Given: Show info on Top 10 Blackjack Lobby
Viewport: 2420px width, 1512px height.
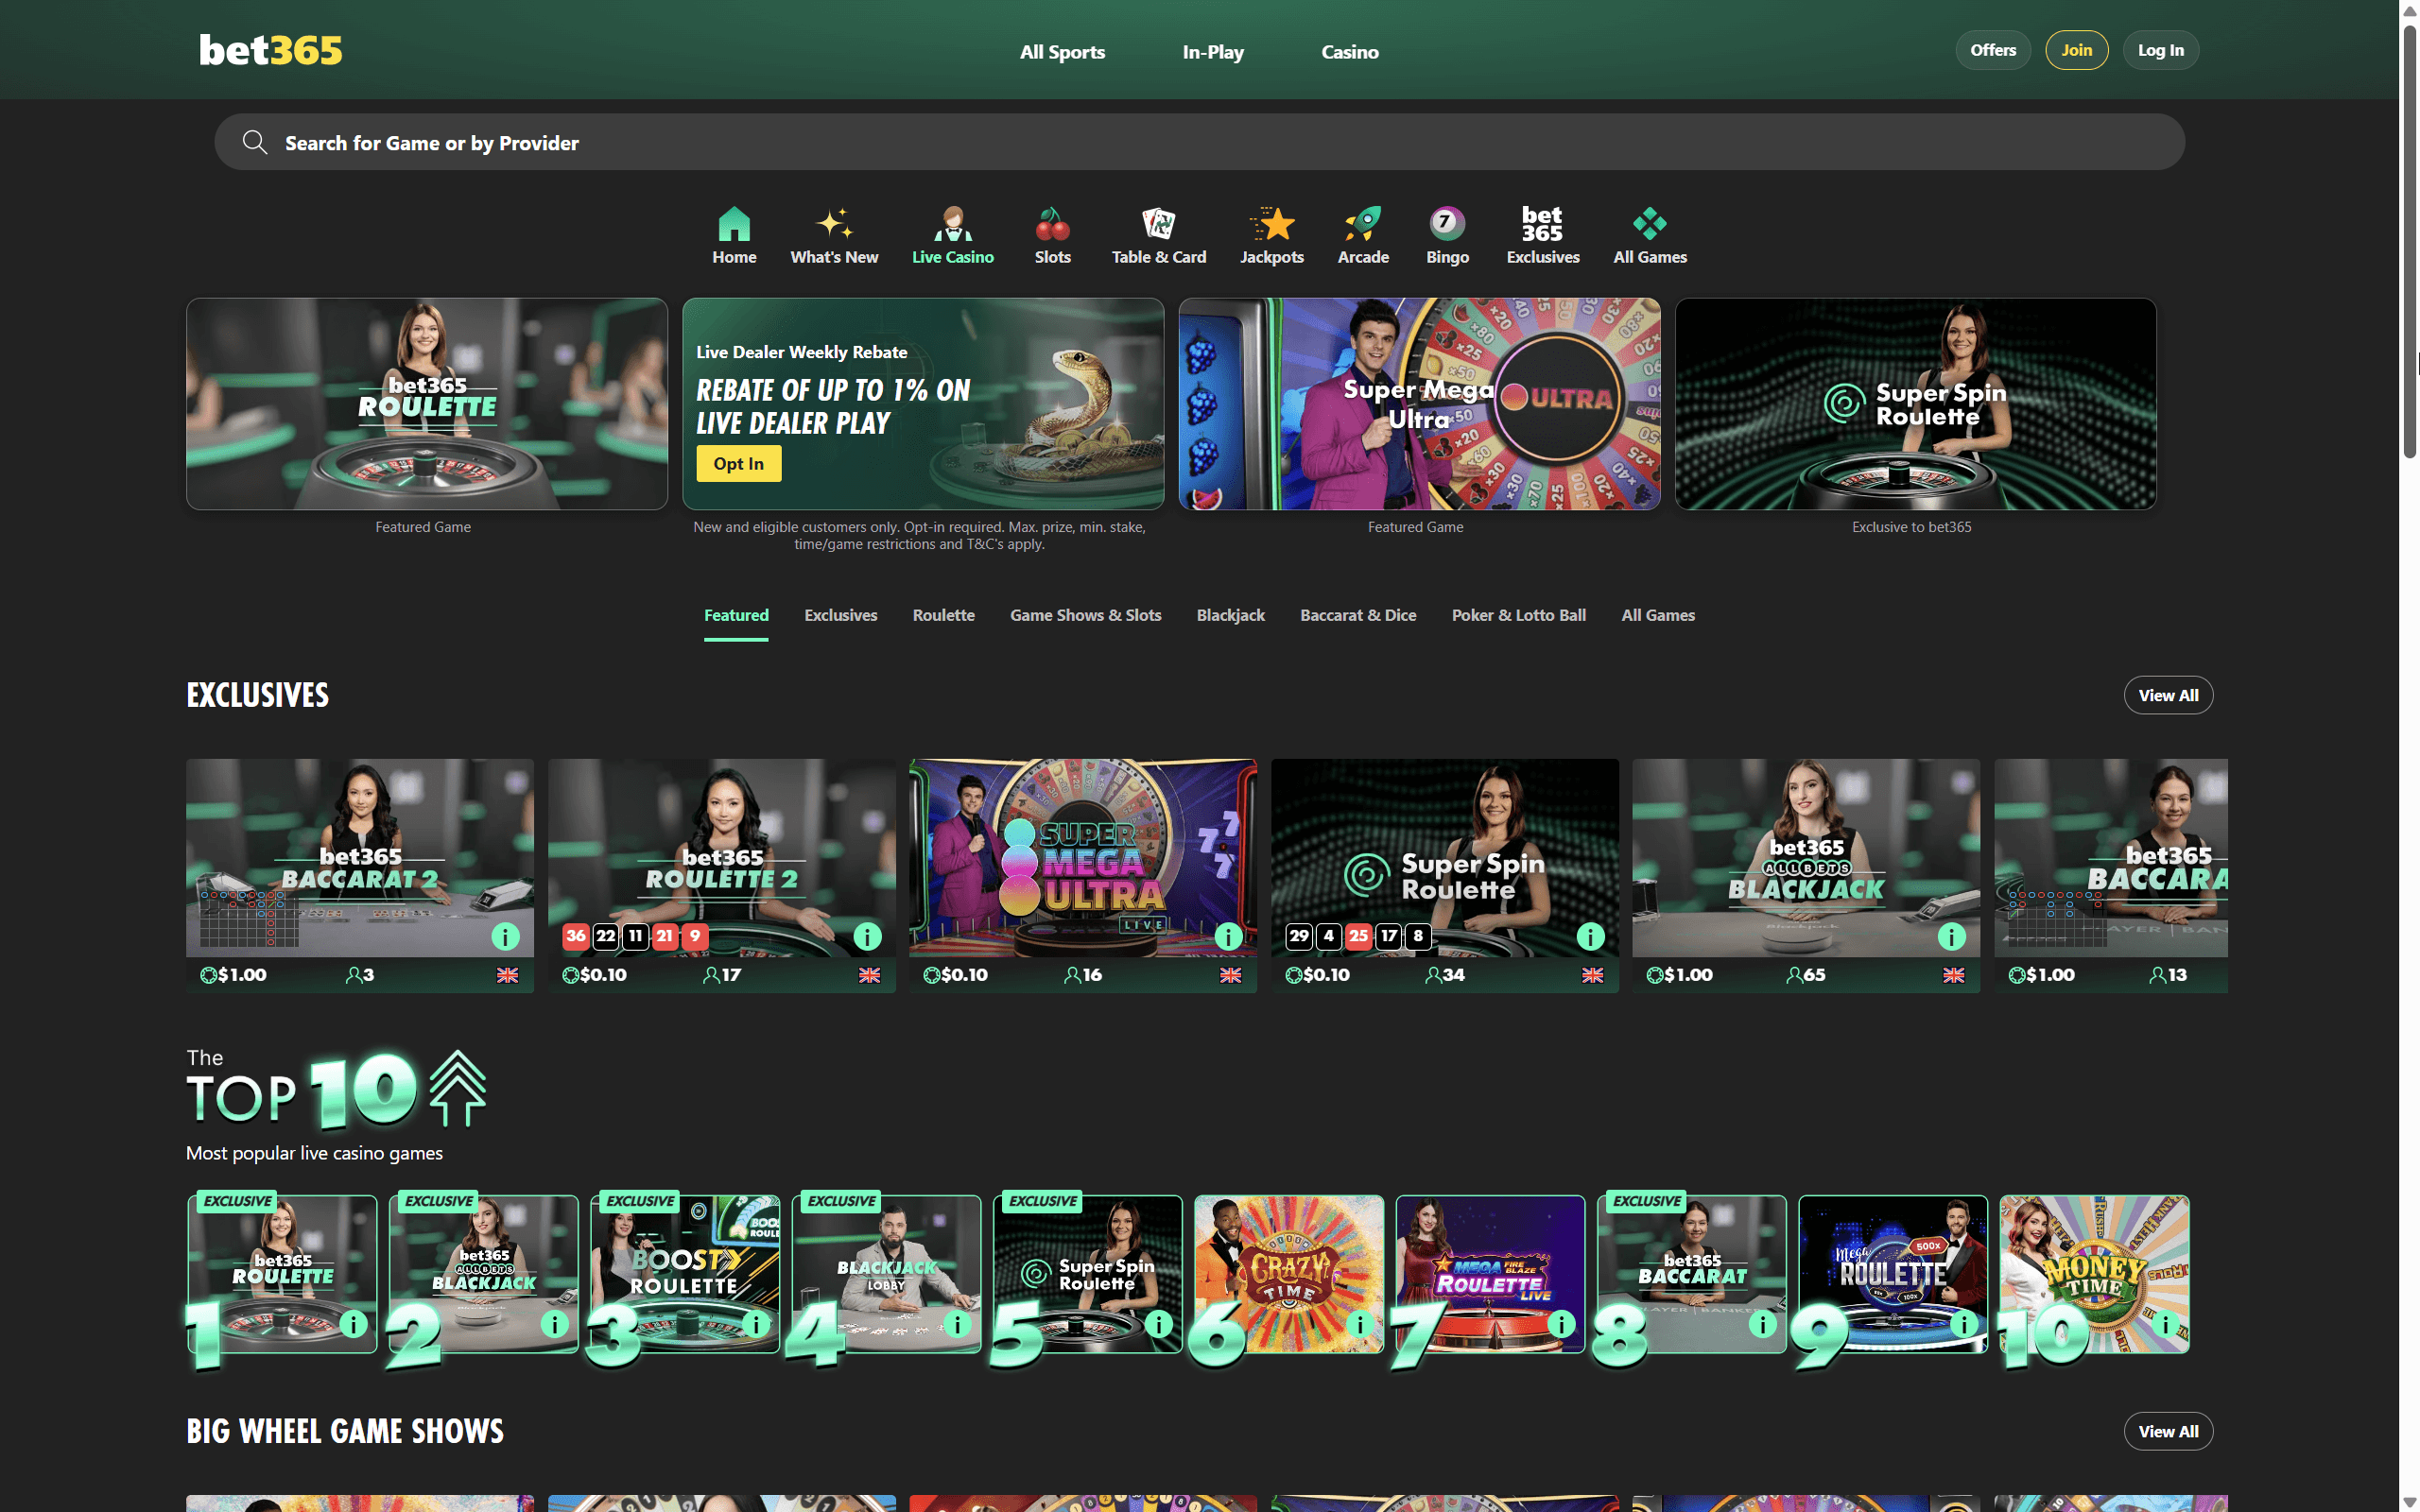Looking at the screenshot, I should point(957,1324).
